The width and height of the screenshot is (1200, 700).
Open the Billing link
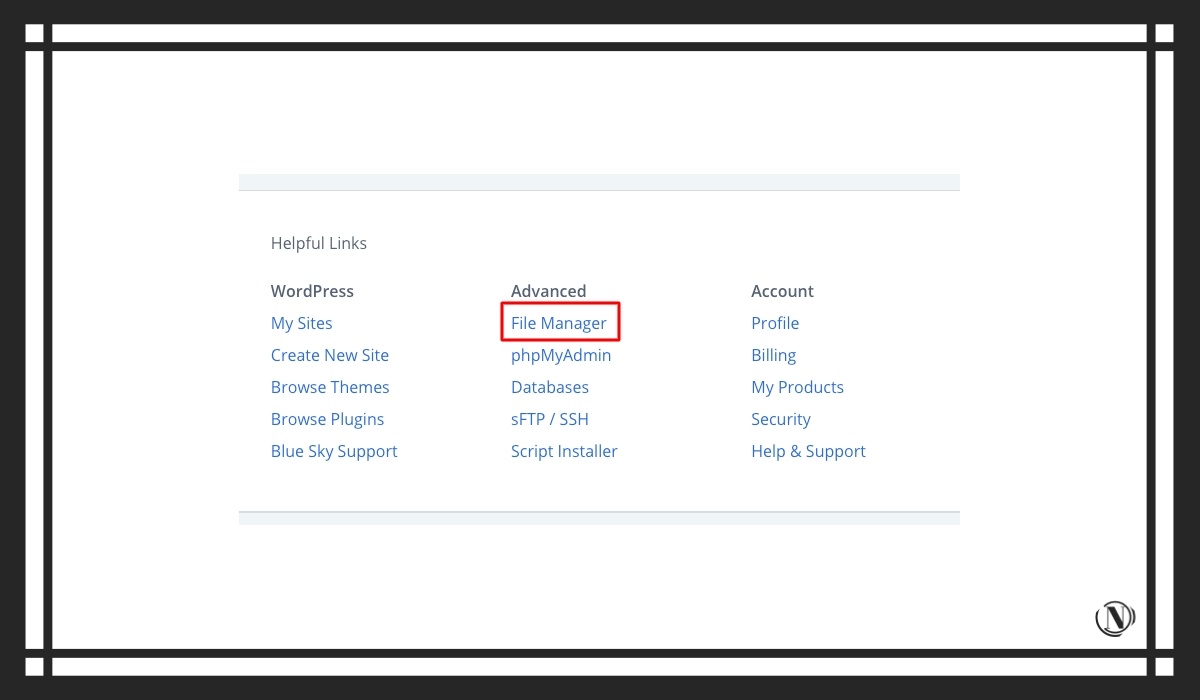pos(774,355)
